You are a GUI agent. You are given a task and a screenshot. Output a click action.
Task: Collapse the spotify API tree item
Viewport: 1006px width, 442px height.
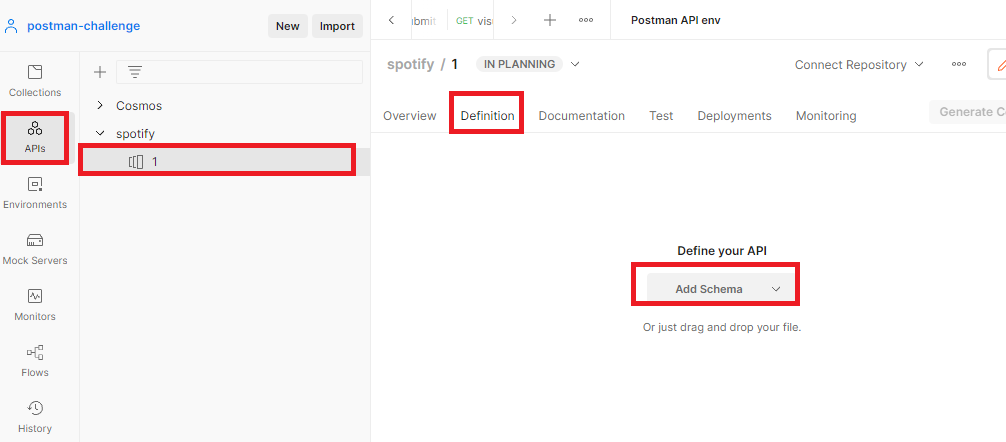(x=99, y=133)
